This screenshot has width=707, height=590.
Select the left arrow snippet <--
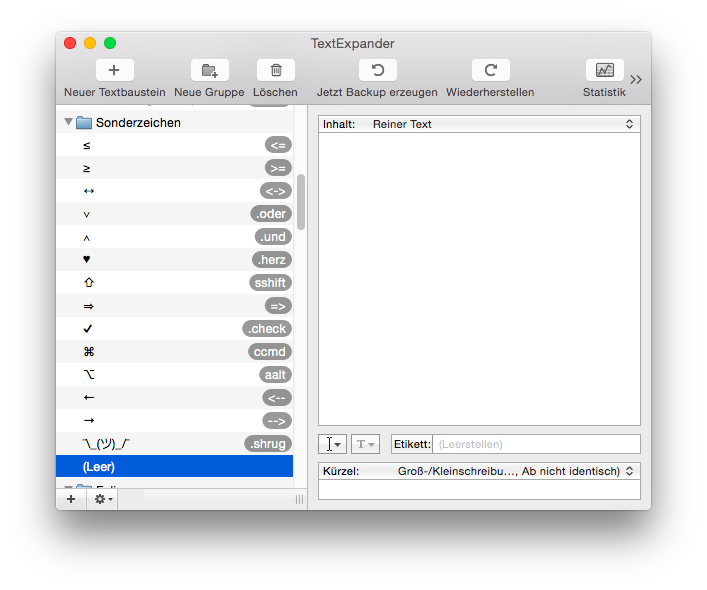click(x=175, y=398)
